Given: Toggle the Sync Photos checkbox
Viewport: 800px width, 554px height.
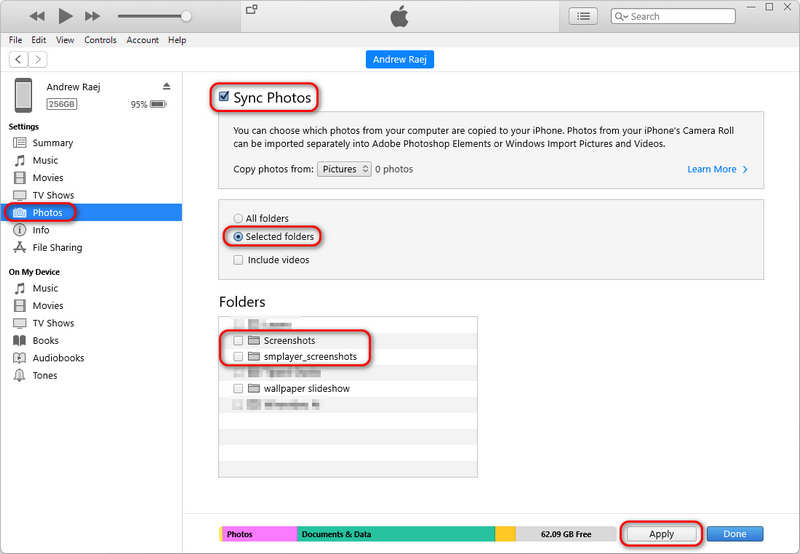Looking at the screenshot, I should point(223,96).
